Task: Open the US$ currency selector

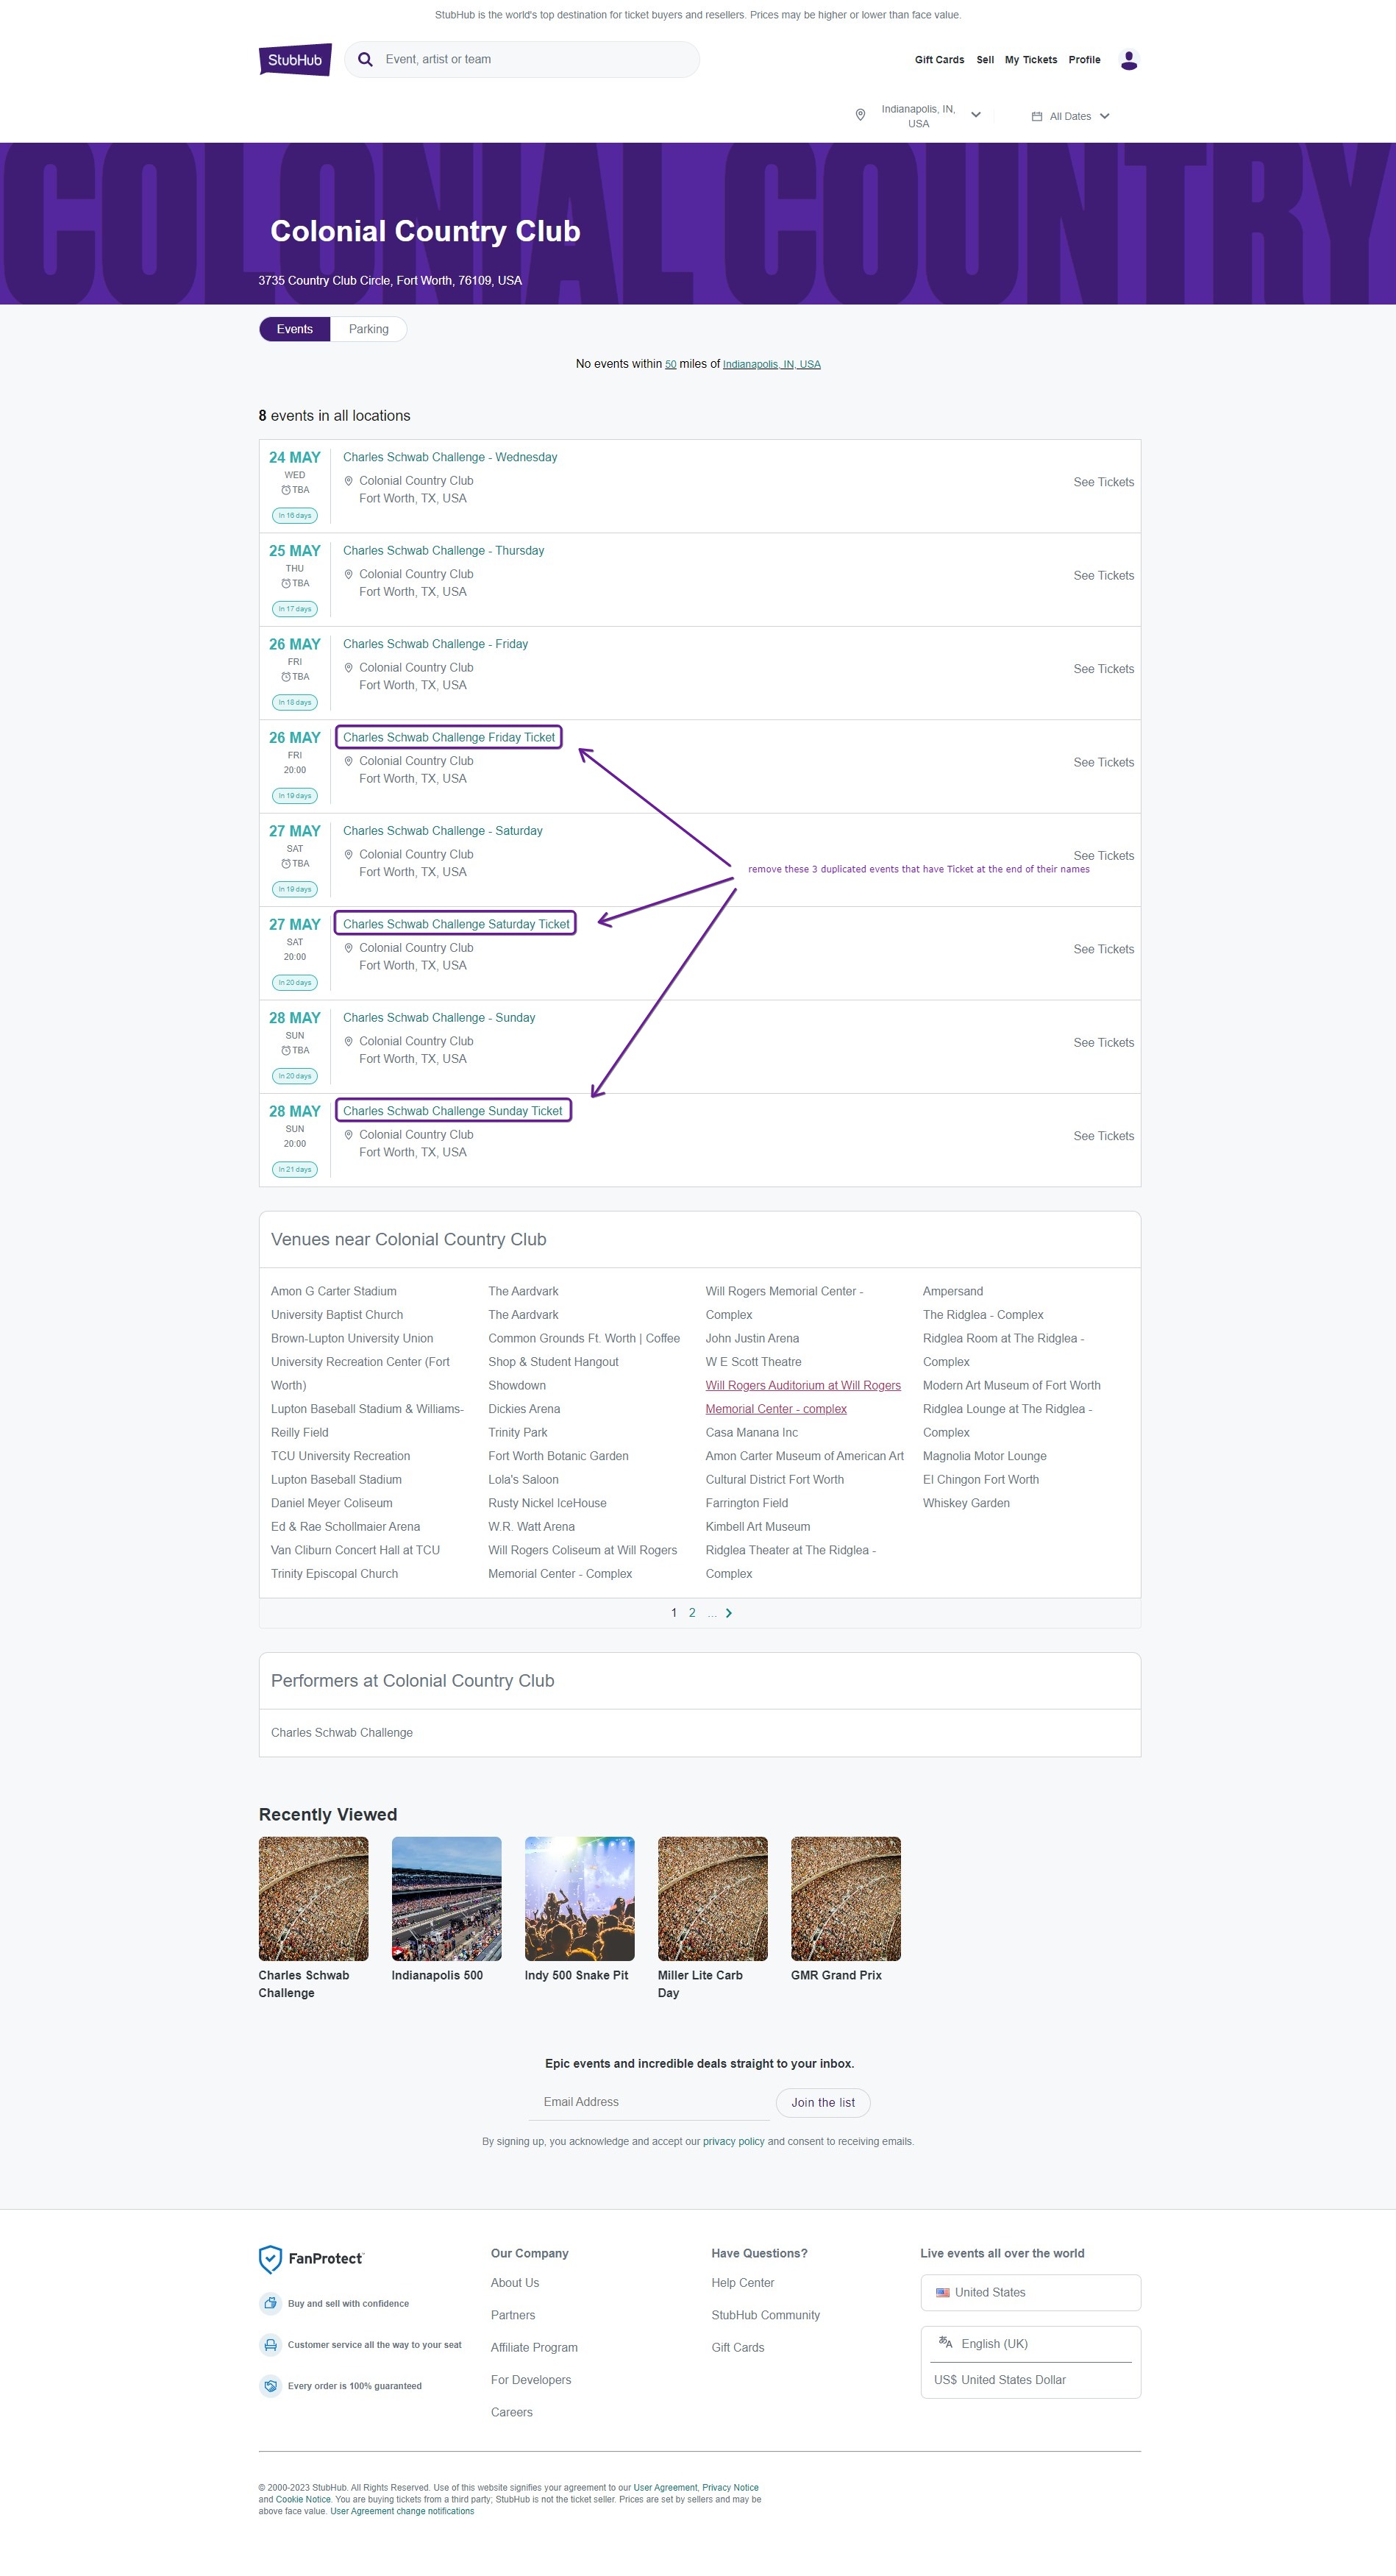Action: pyautogui.click(x=1031, y=2380)
